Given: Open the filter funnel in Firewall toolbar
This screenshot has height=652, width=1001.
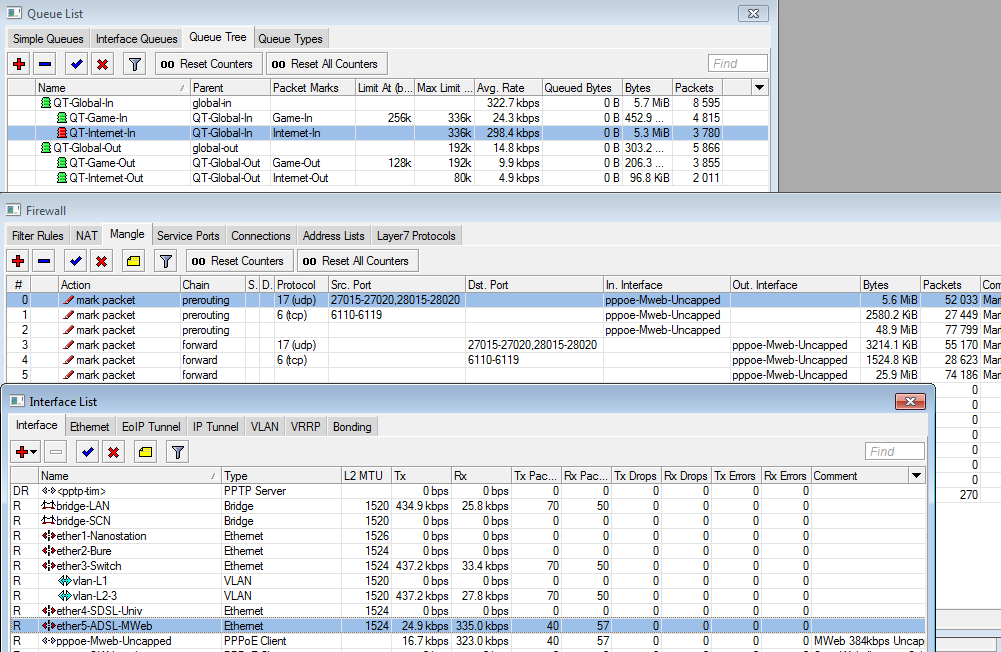Looking at the screenshot, I should coord(165,261).
